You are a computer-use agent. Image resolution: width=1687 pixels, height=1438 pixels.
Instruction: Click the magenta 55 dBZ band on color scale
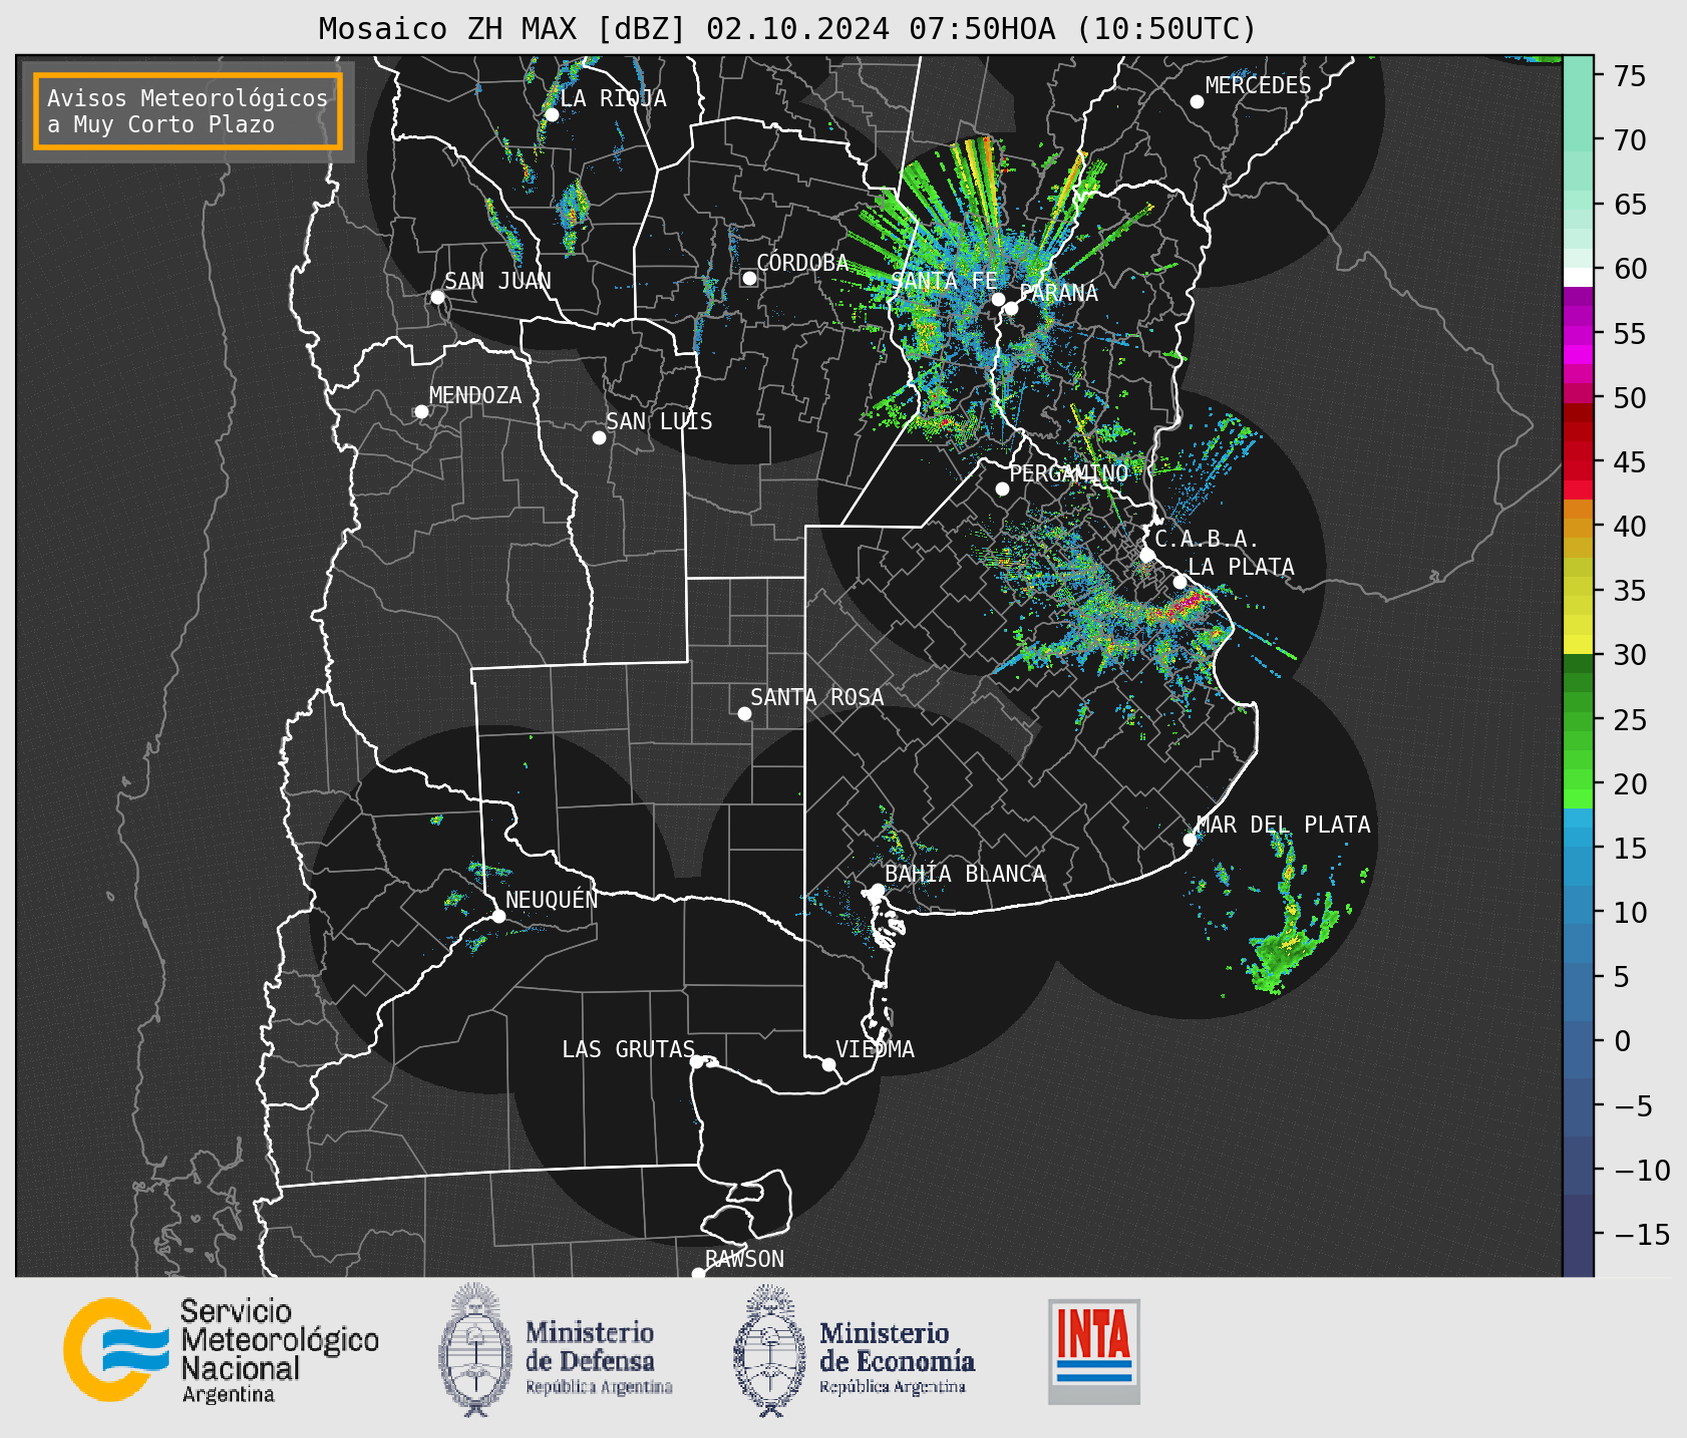tap(1578, 333)
